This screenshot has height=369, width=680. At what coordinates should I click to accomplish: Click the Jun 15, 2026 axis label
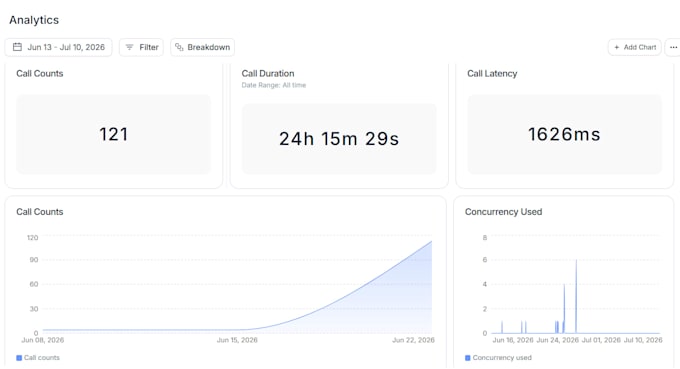[x=237, y=340]
